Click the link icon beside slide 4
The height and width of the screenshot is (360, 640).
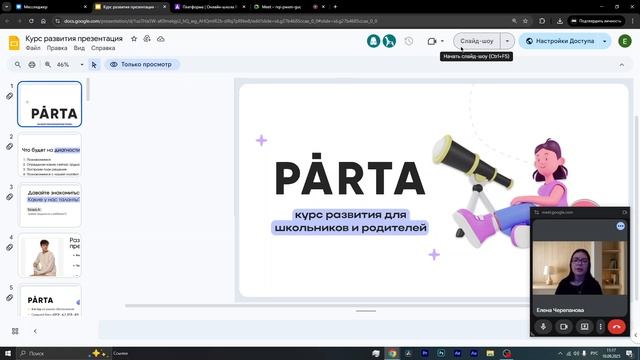[9, 247]
